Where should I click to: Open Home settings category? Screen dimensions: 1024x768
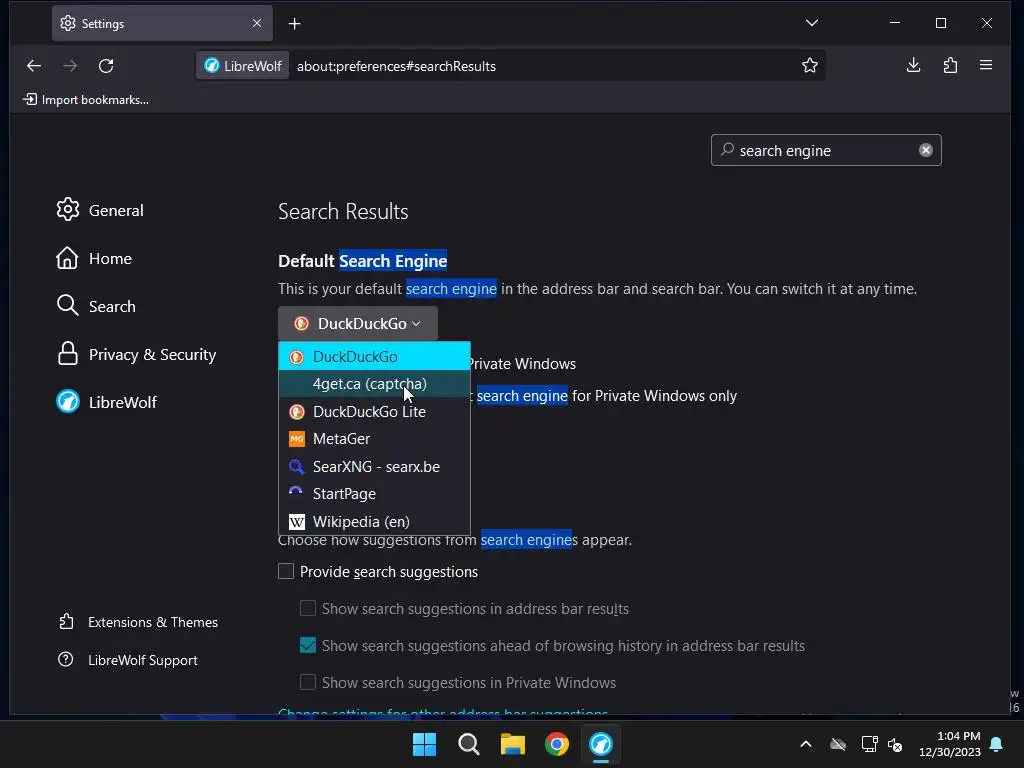pyautogui.click(x=94, y=259)
